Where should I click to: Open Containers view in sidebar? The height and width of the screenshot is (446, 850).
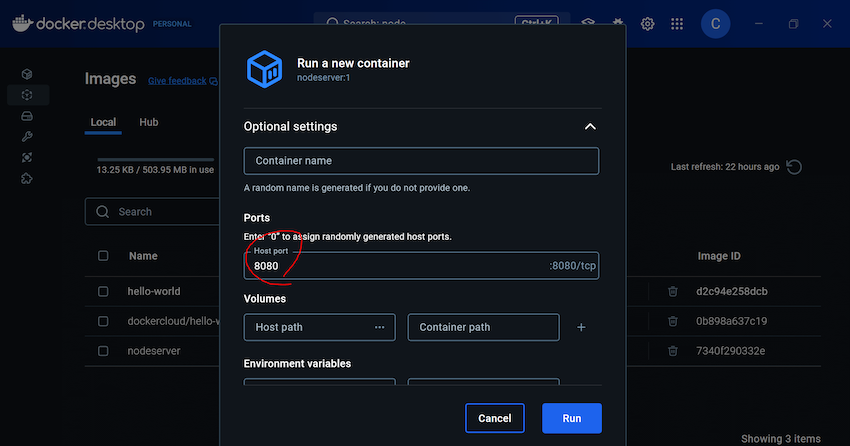point(27,74)
